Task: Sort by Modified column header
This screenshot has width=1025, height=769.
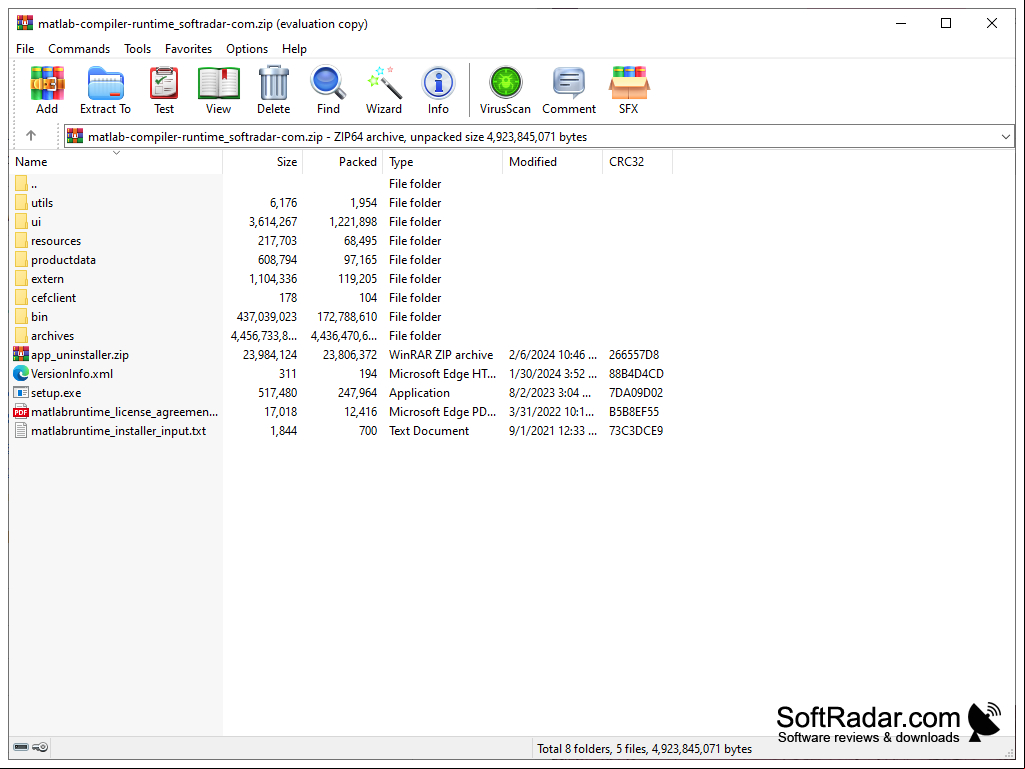Action: click(x=552, y=162)
